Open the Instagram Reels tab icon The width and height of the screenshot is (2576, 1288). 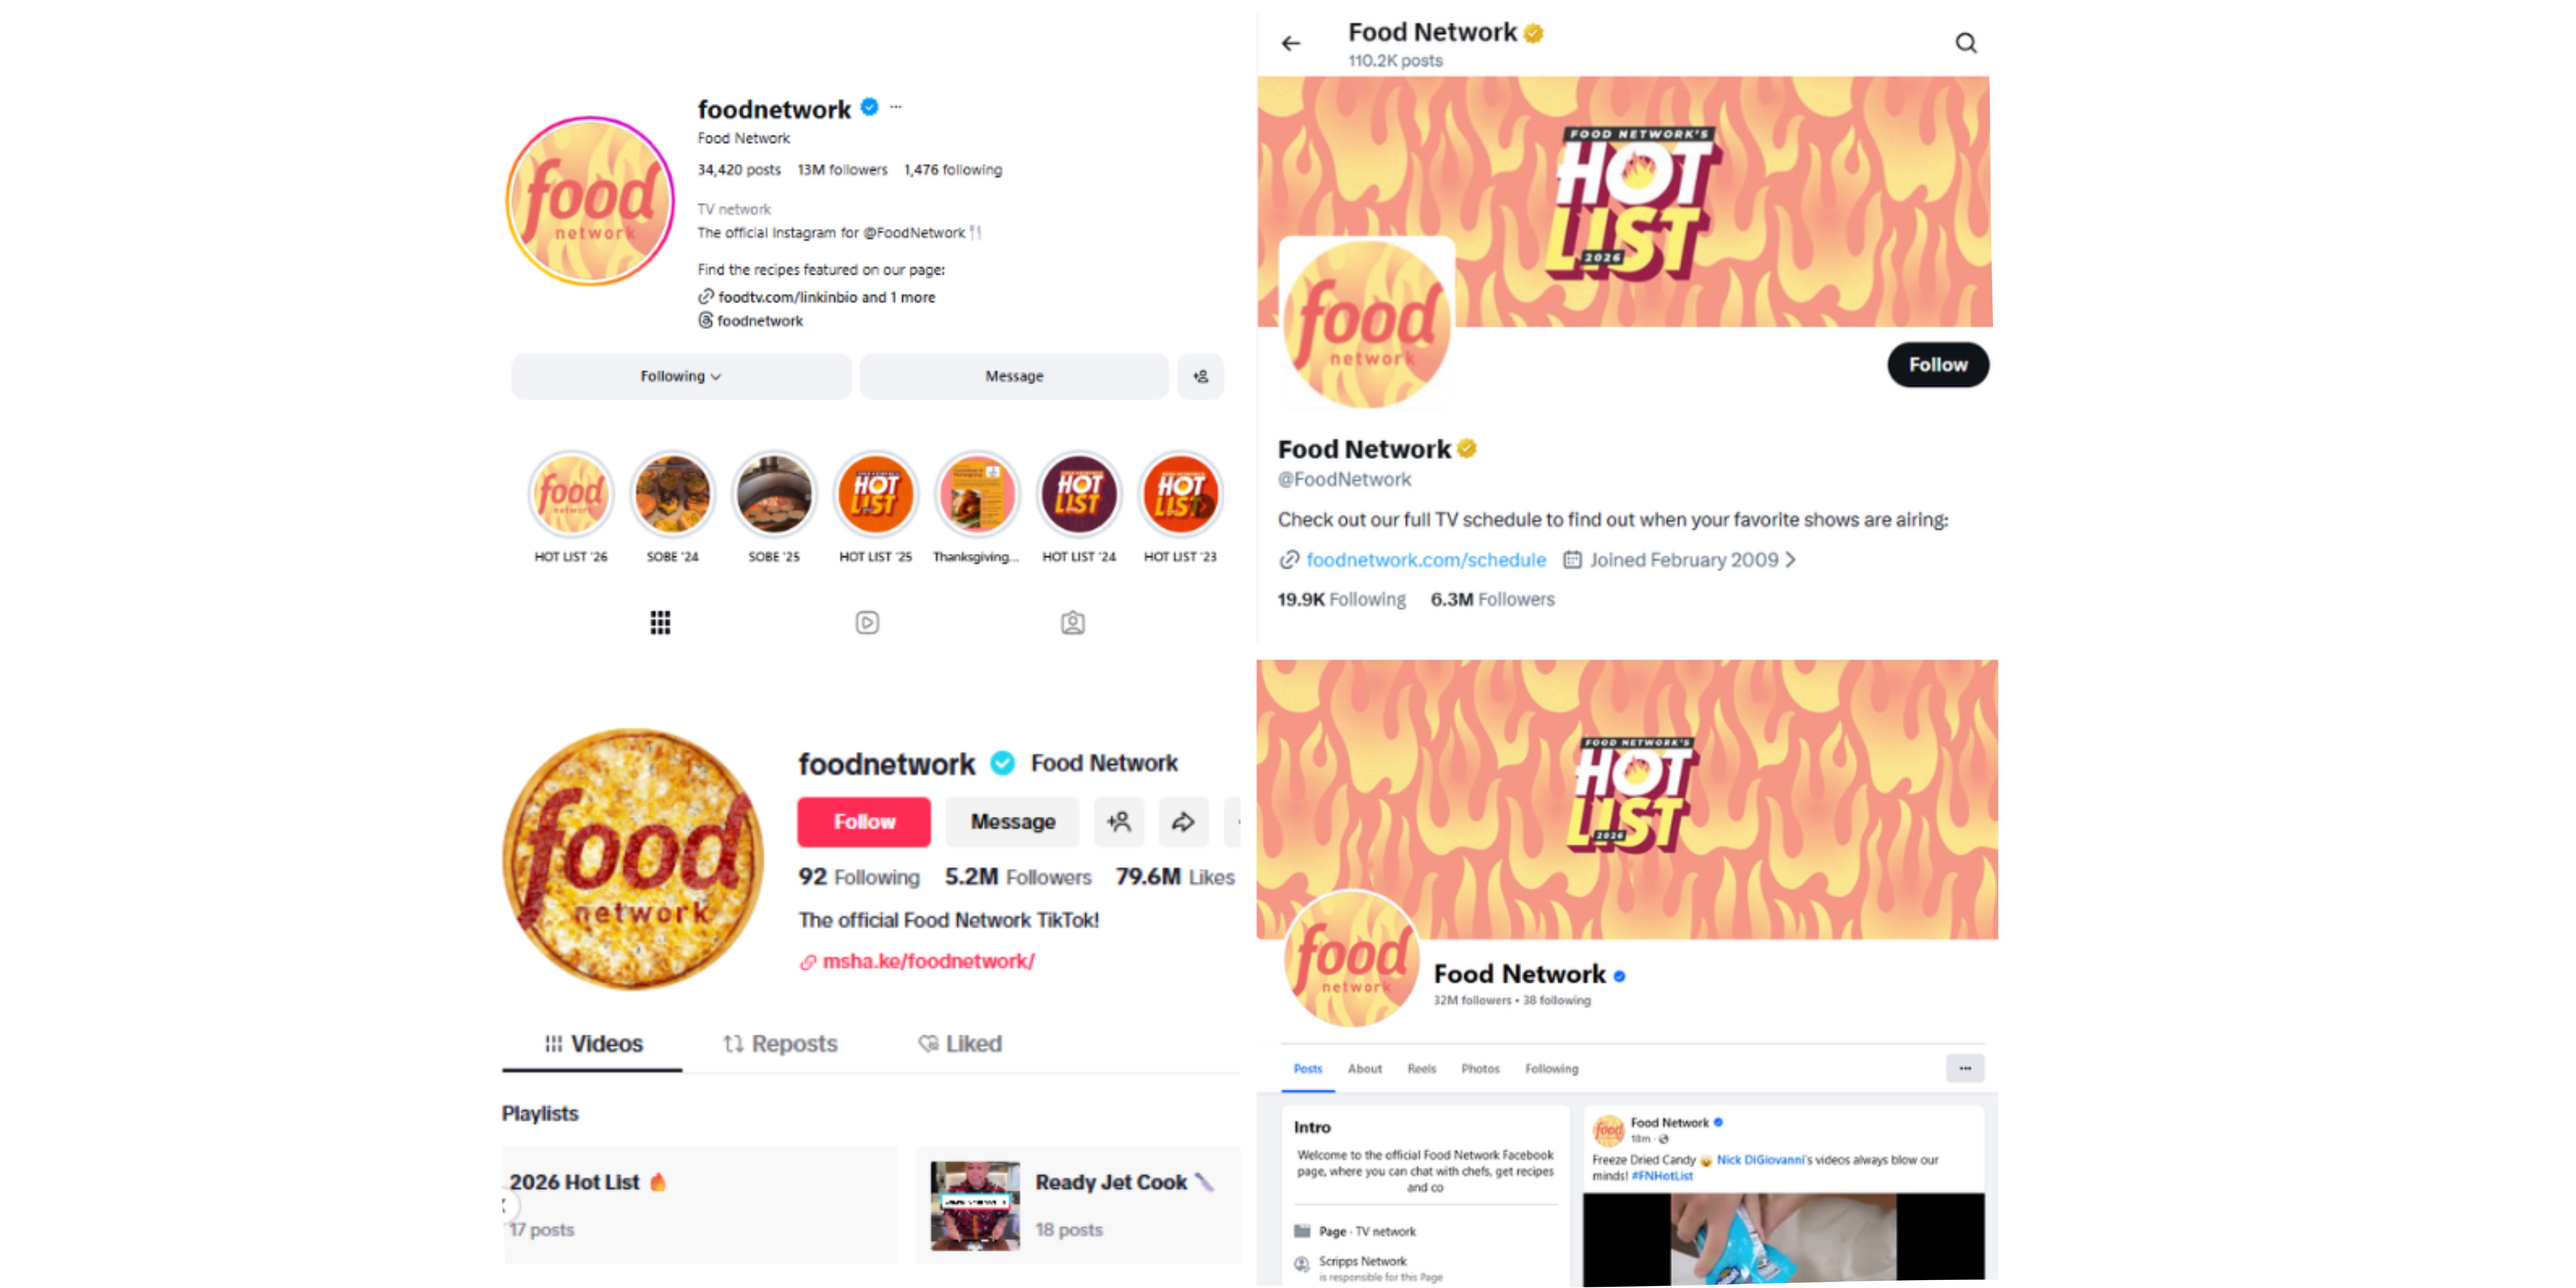pos(867,623)
